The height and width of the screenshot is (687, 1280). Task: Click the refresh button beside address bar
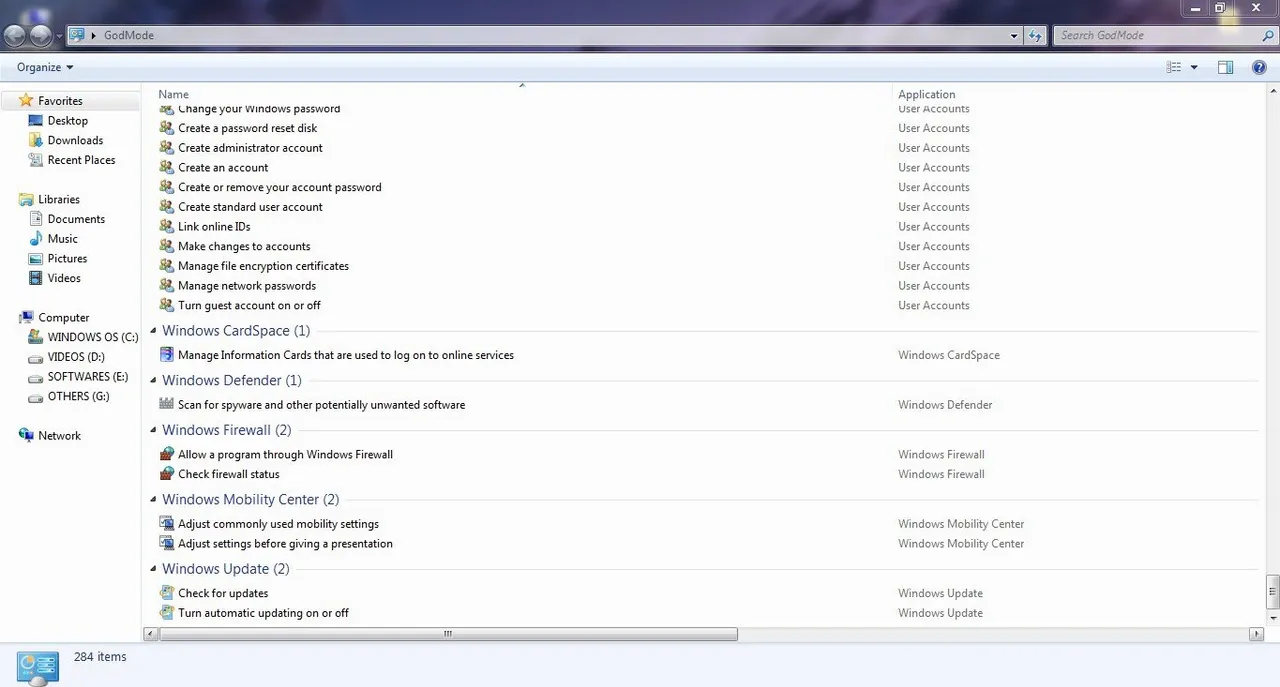coord(1036,35)
